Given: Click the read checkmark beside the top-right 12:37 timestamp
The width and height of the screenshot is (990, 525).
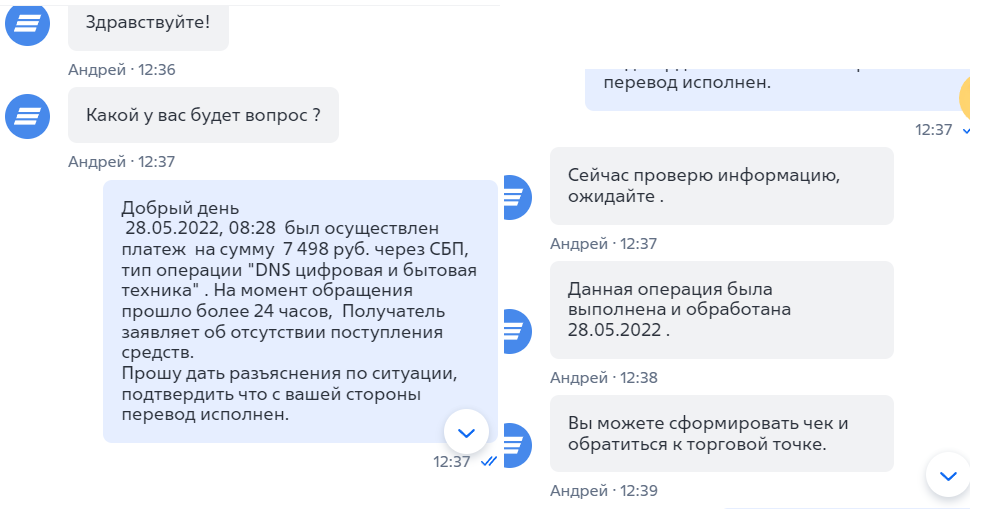Looking at the screenshot, I should [966, 130].
